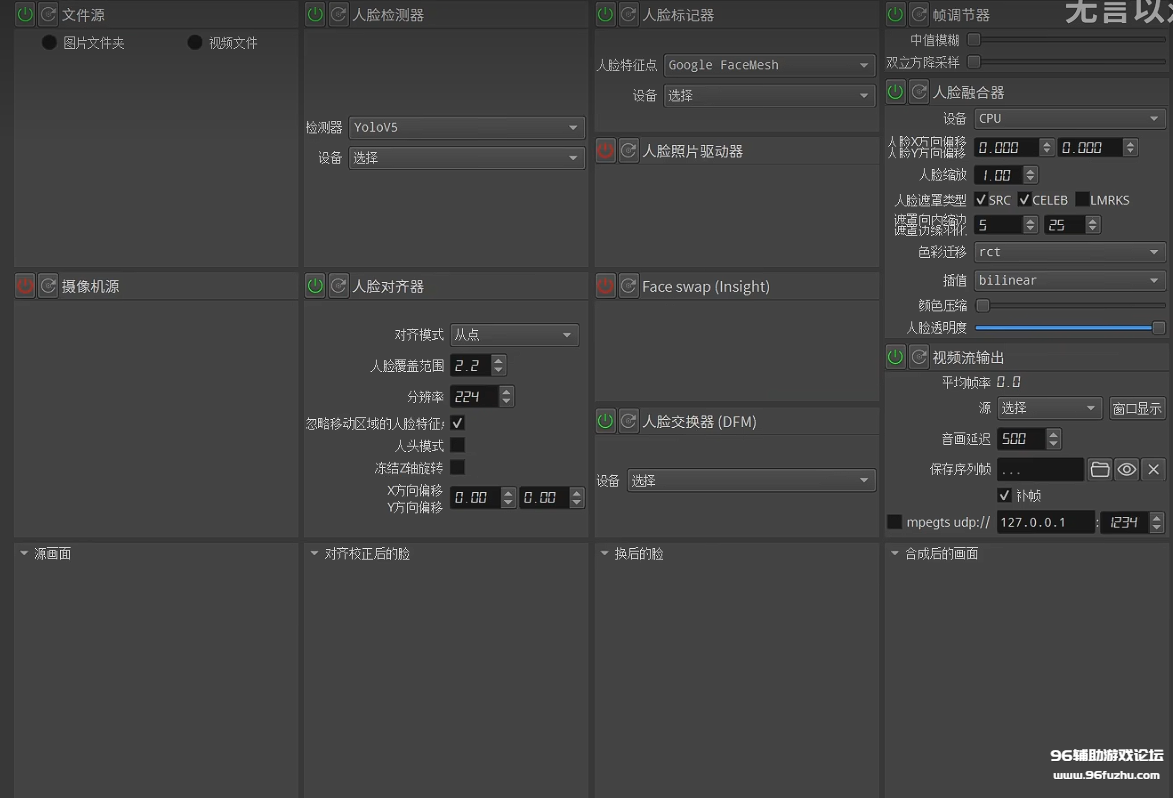Viewport: 1173px width, 798px height.
Task: Enable the LMRKS mask checkbox
Action: pos(1082,199)
